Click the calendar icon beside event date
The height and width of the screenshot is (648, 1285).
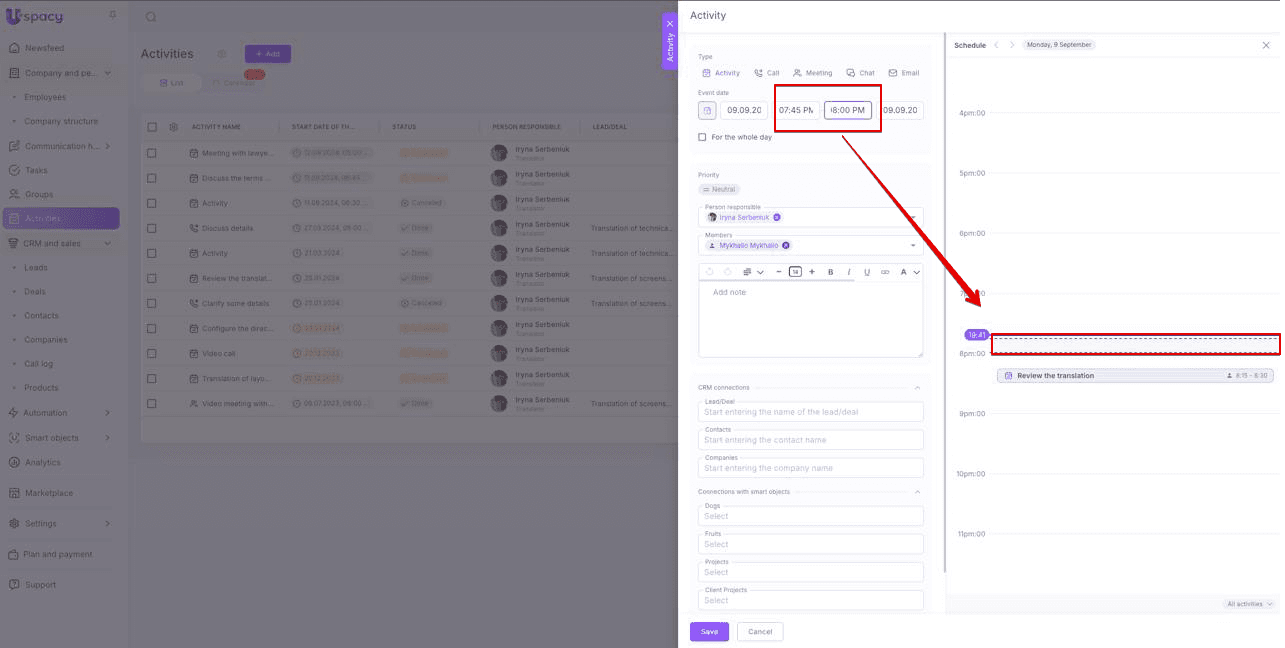pyautogui.click(x=707, y=110)
